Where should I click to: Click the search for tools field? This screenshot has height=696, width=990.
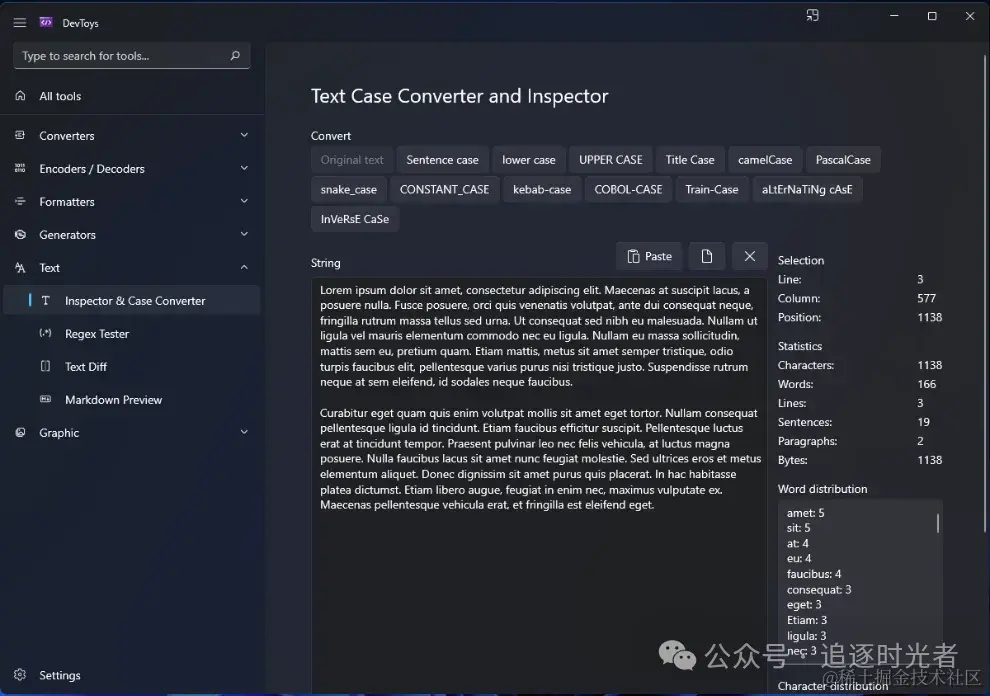(131, 56)
